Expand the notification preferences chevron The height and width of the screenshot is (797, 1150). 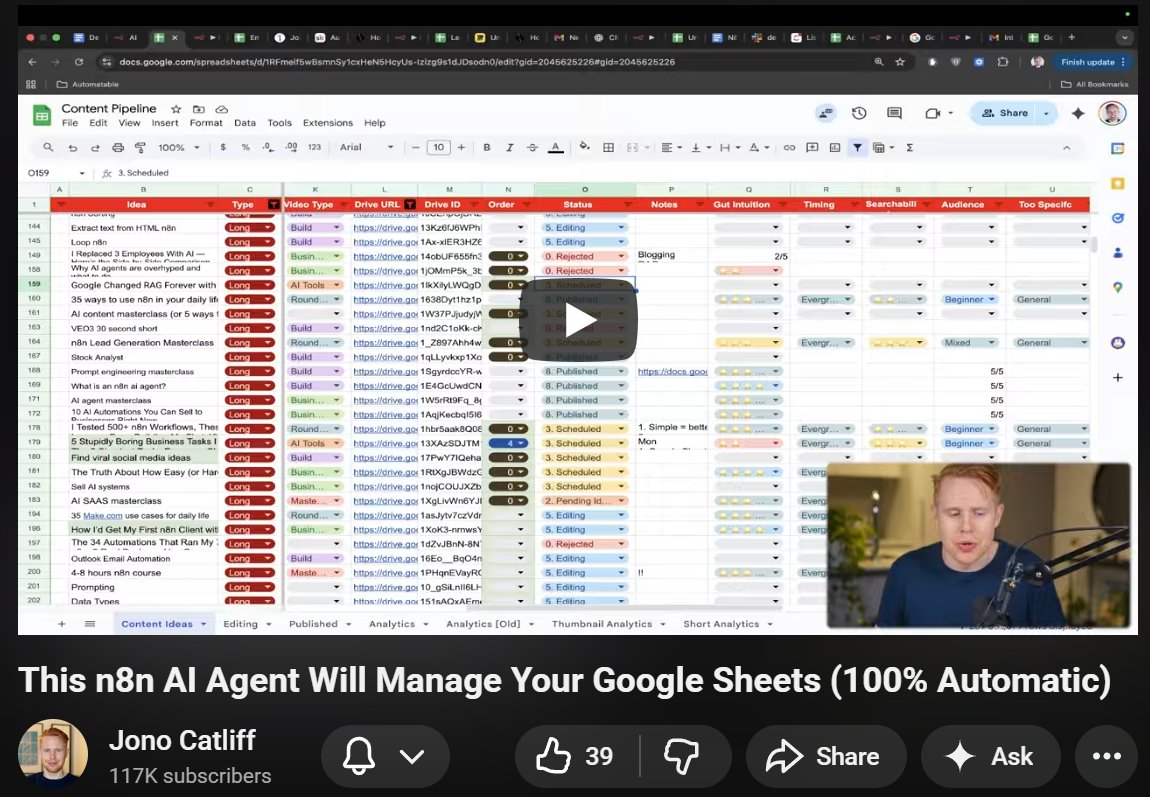[x=412, y=756]
